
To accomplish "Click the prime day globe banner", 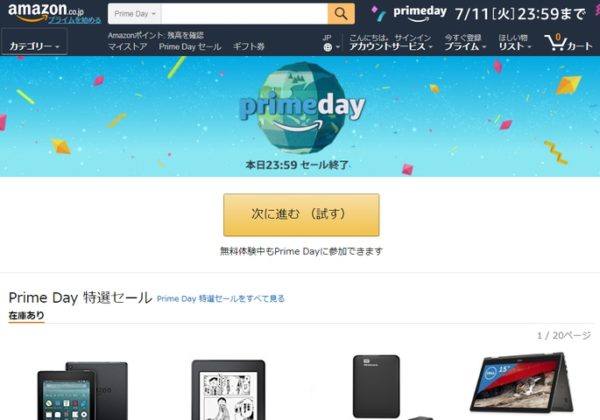I will tap(302, 108).
